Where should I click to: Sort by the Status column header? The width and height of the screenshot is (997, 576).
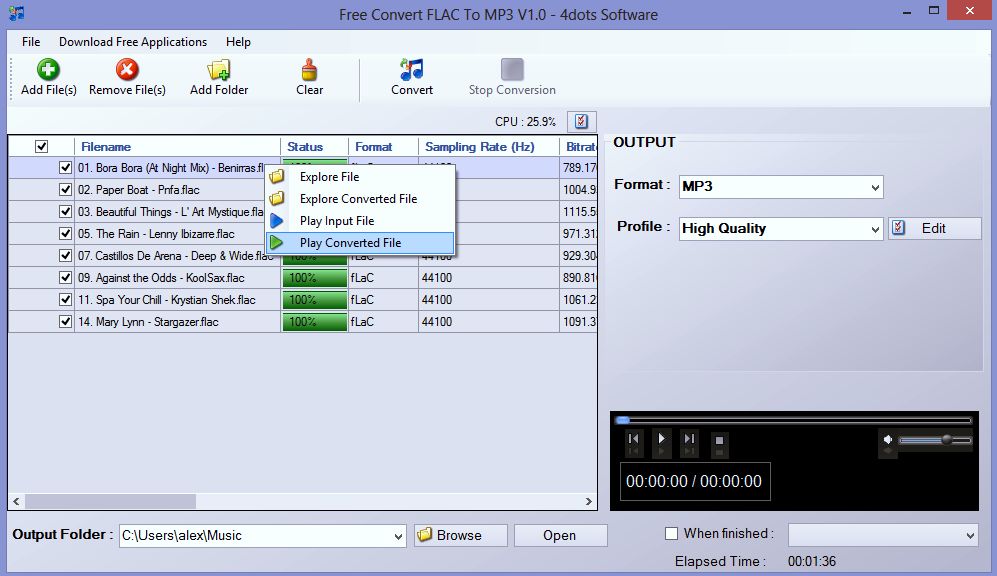pos(314,147)
